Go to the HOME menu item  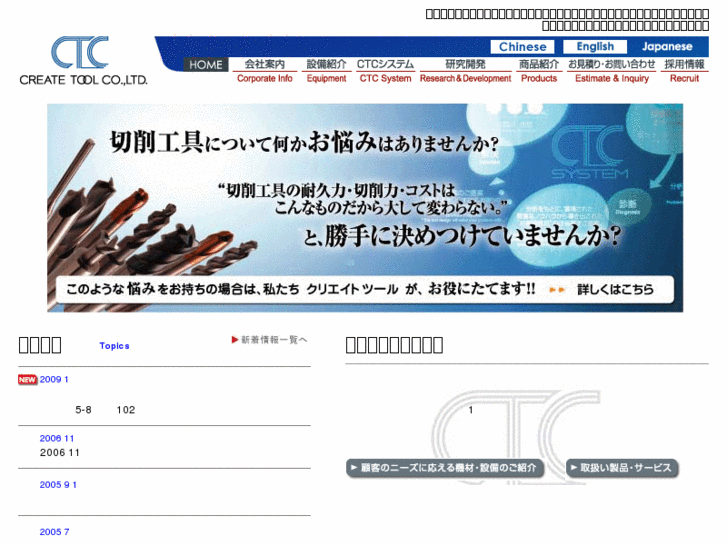(x=206, y=64)
